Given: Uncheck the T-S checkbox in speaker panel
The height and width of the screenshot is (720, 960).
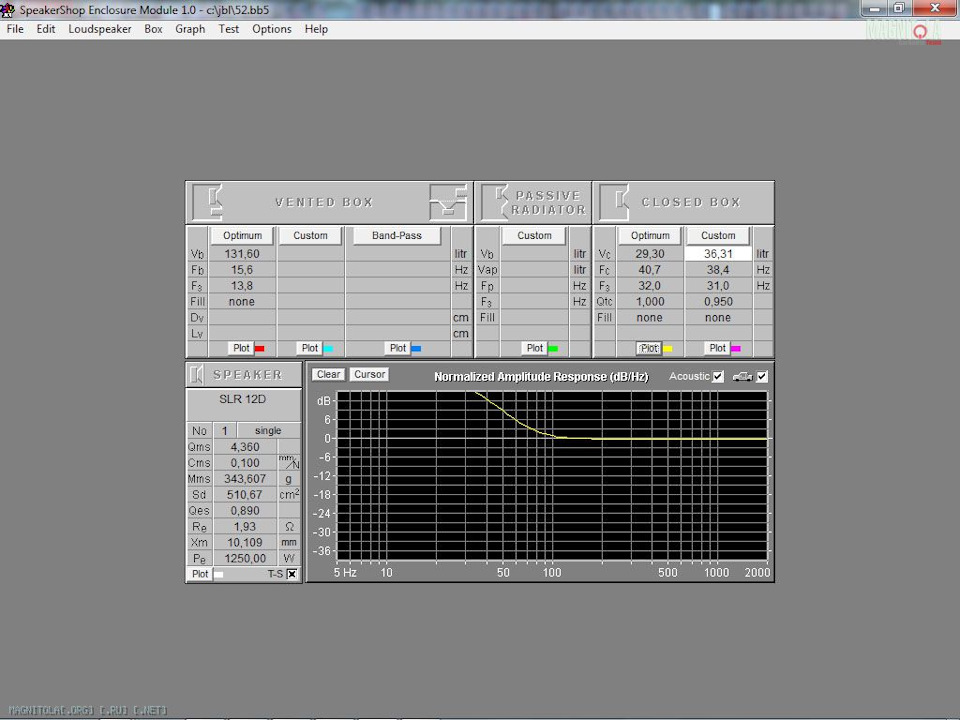Looking at the screenshot, I should pyautogui.click(x=292, y=574).
